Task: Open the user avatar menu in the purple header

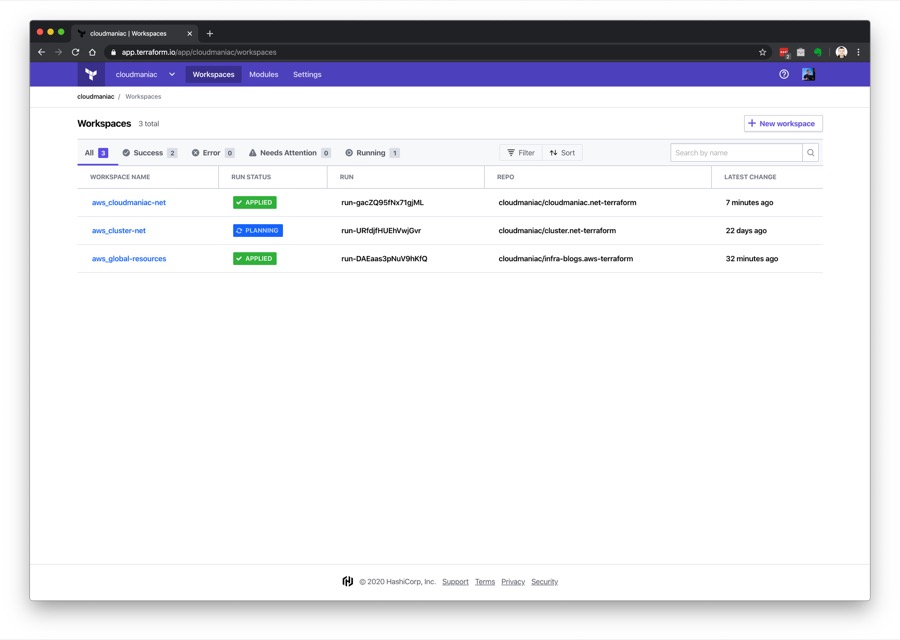Action: 808,74
